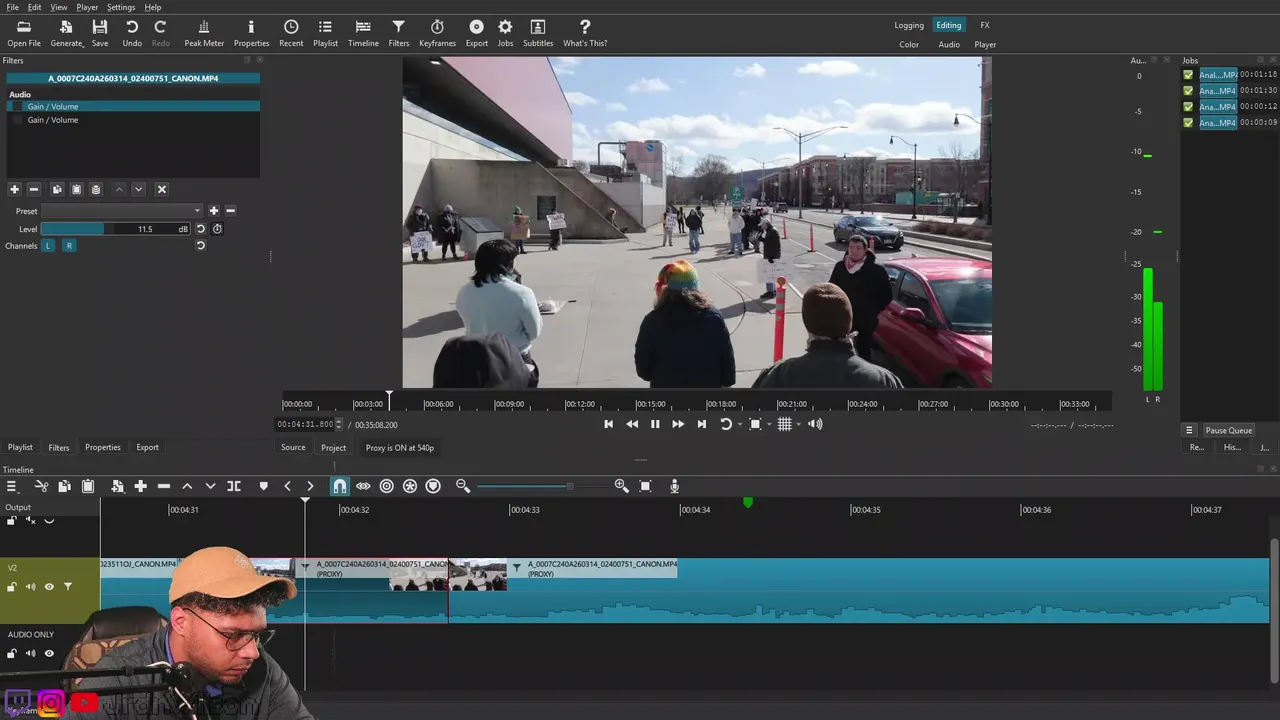Select the Audio layout

(x=949, y=44)
